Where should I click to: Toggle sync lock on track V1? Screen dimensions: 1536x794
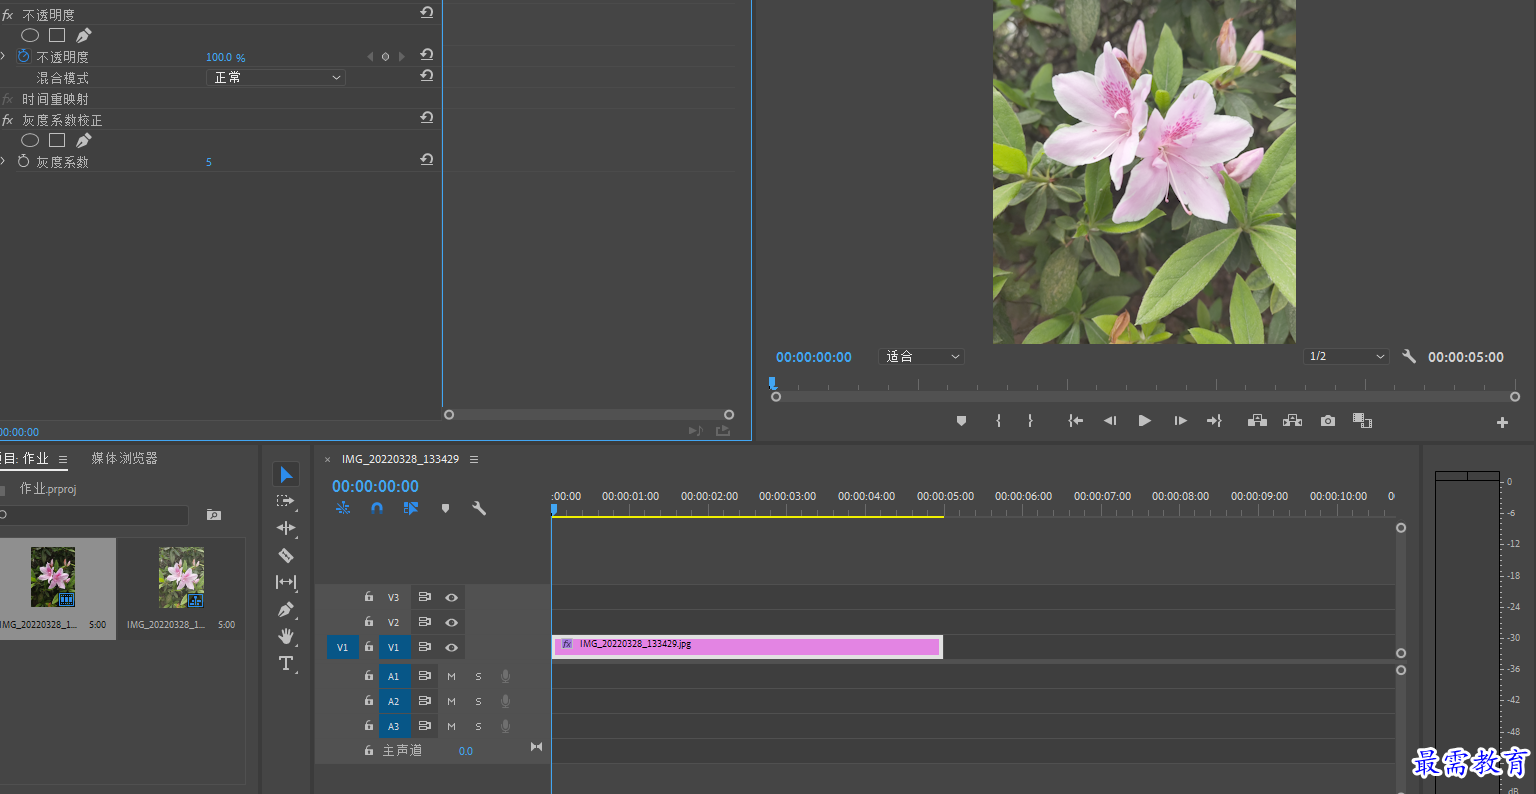click(x=425, y=647)
